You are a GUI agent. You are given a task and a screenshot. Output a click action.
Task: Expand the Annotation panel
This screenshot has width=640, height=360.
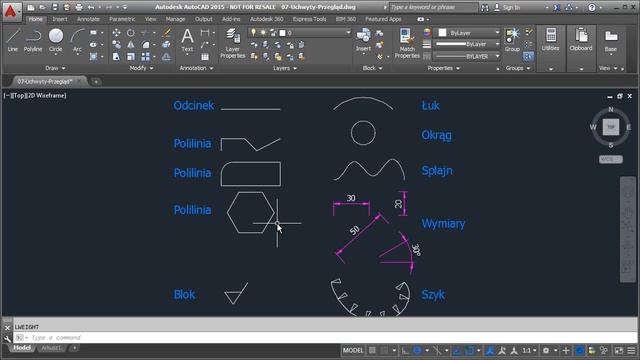point(196,68)
